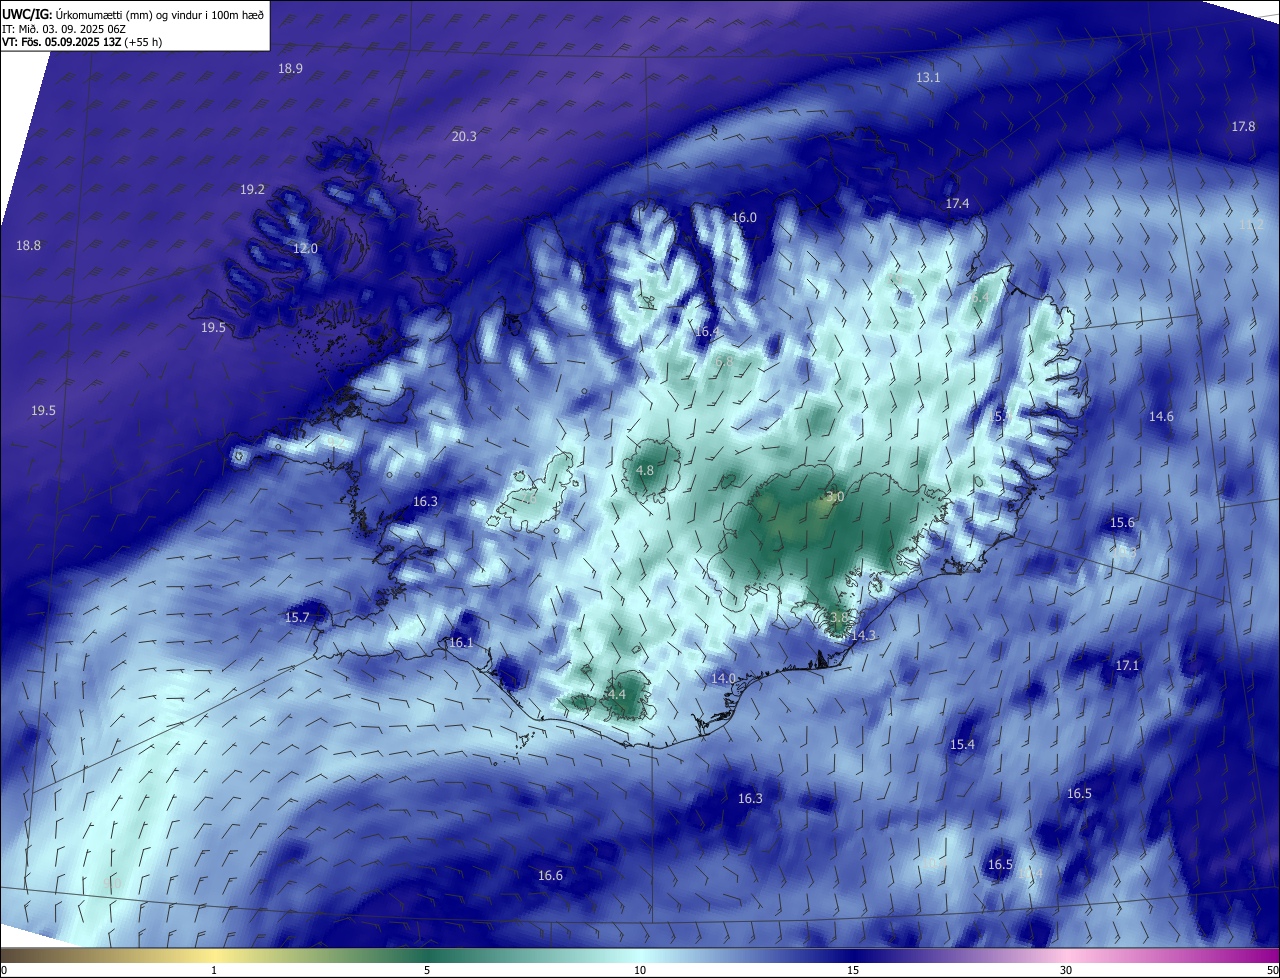Click the map value 16.6

[x=550, y=875]
